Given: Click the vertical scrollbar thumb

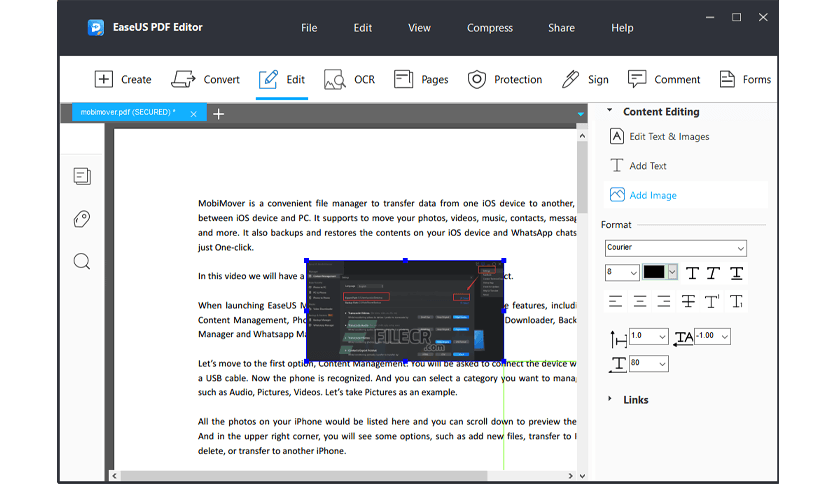Looking at the screenshot, I should click(582, 176).
